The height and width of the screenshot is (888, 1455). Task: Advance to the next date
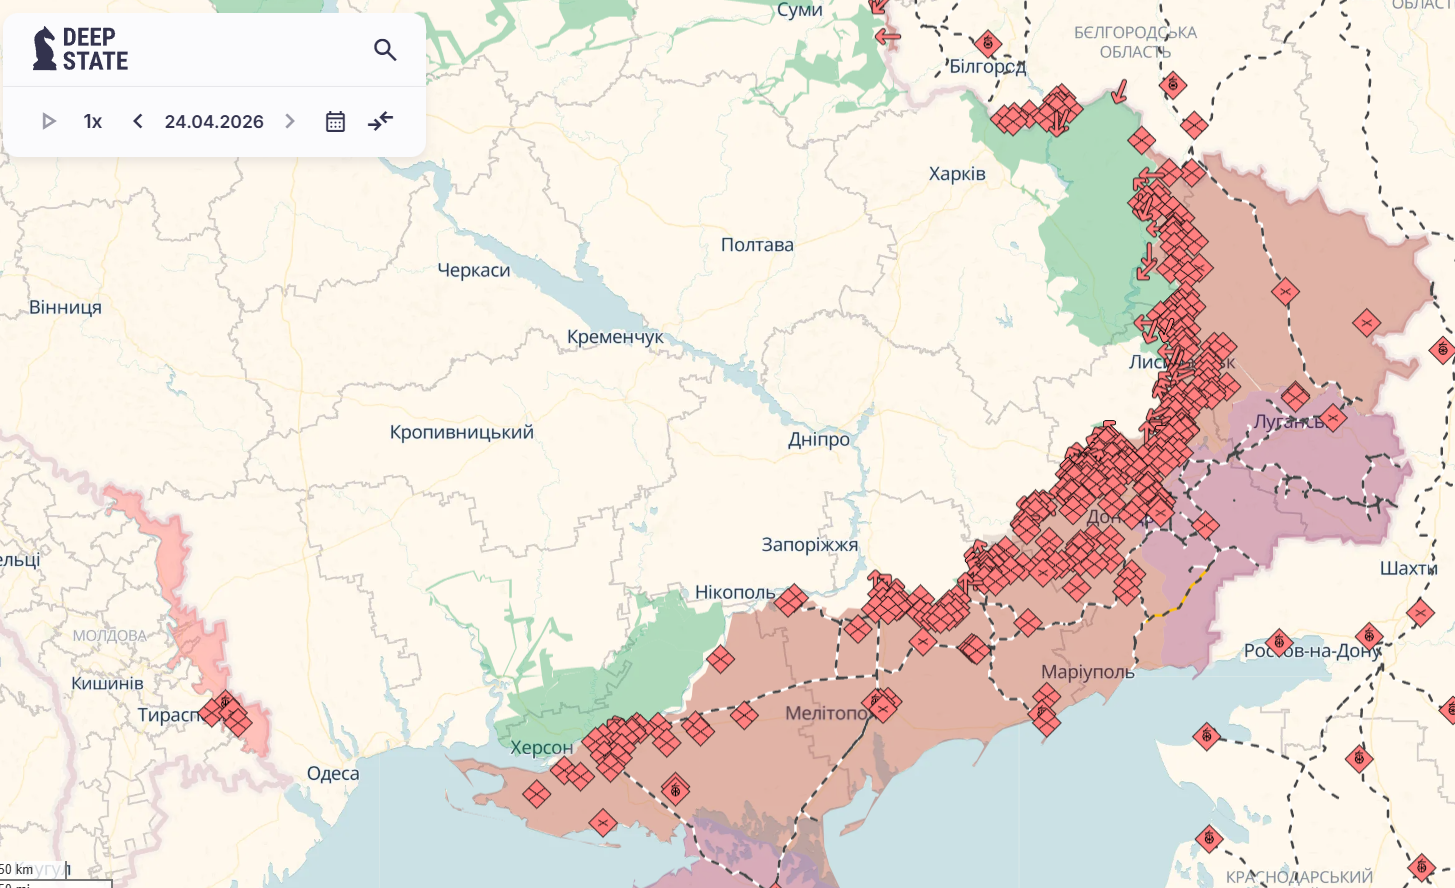pyautogui.click(x=290, y=121)
